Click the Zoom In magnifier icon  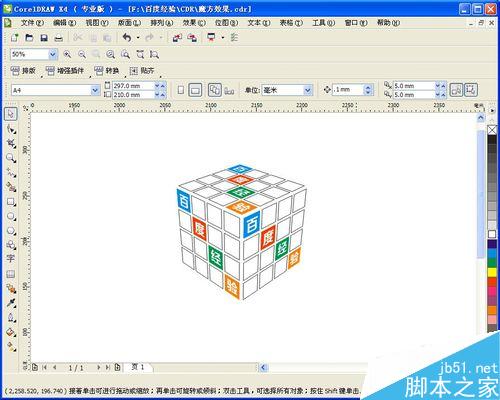click(x=67, y=54)
